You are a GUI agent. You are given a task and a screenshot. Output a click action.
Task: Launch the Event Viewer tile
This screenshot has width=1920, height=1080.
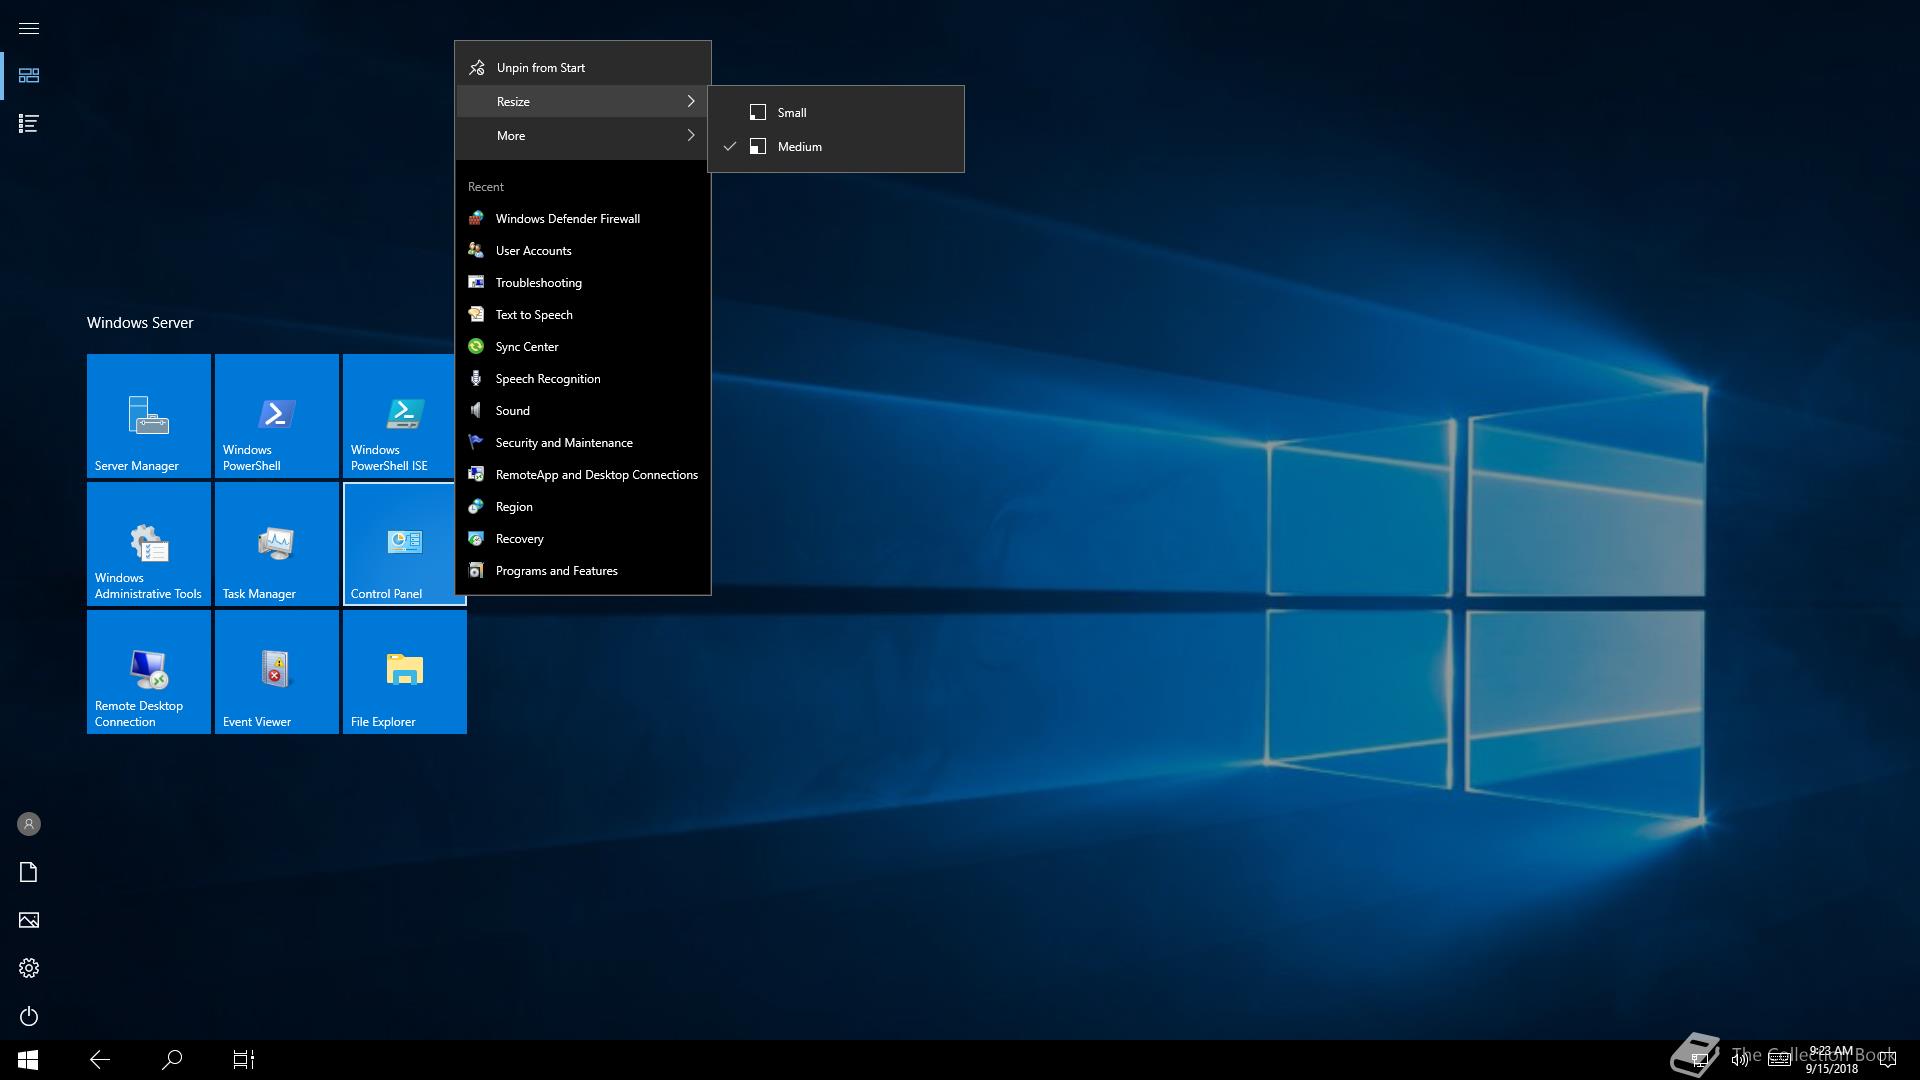[x=277, y=672]
